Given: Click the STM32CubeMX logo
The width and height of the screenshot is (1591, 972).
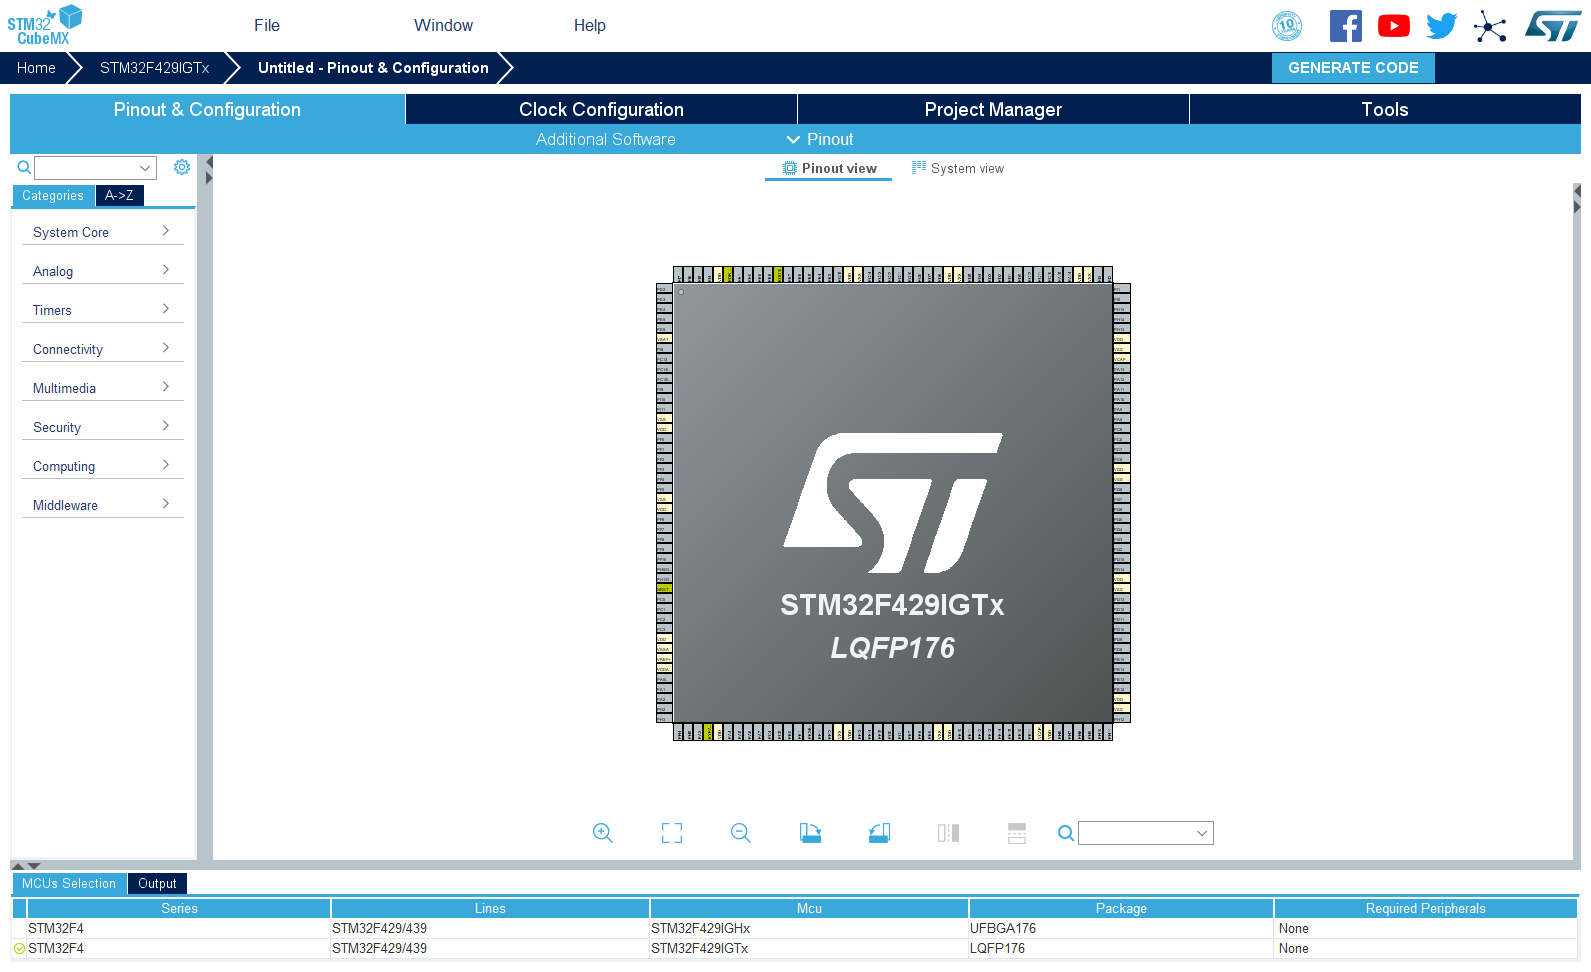Looking at the screenshot, I should tap(45, 25).
